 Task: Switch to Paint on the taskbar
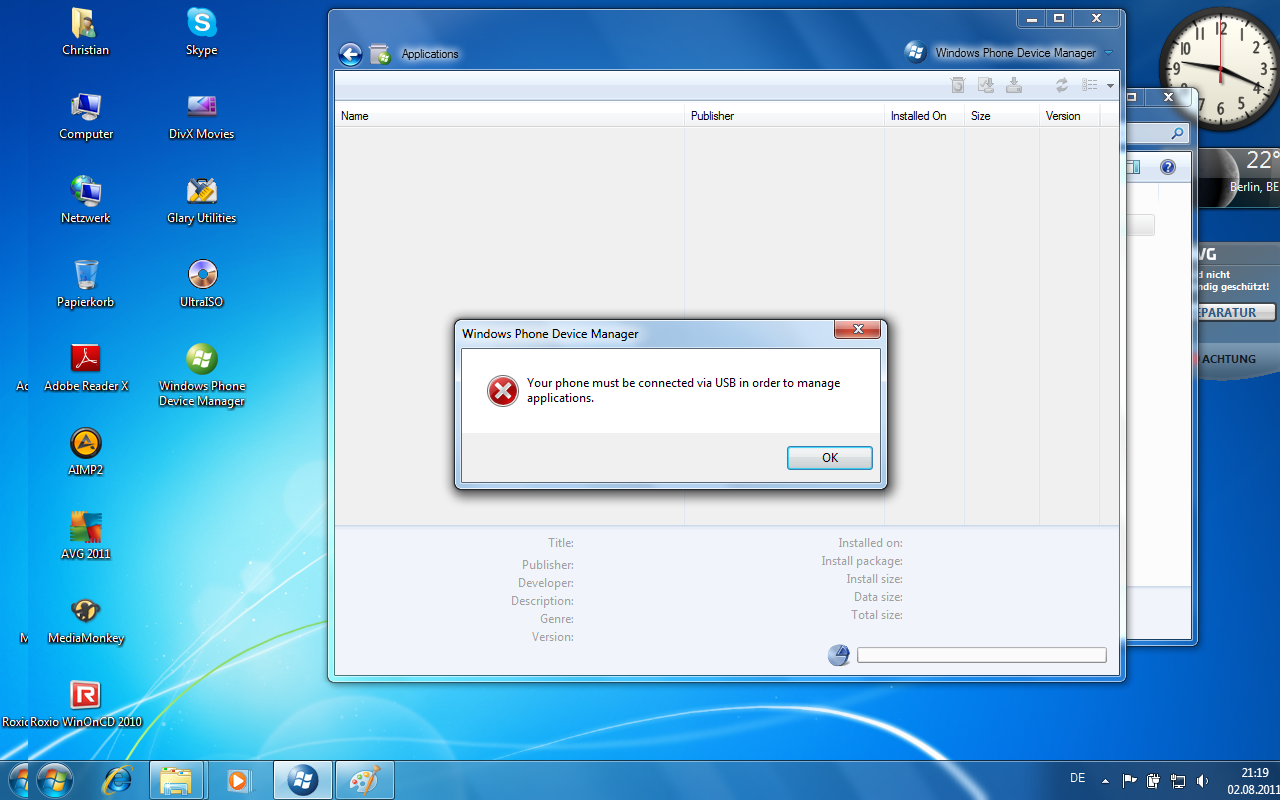tap(364, 780)
